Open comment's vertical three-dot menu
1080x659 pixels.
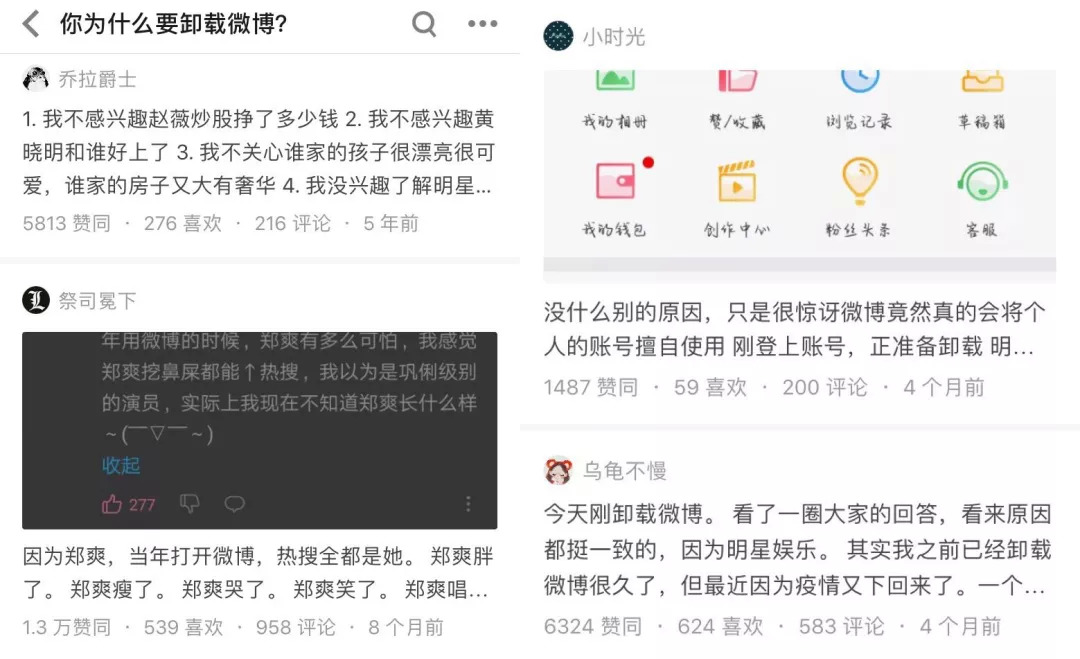click(468, 504)
